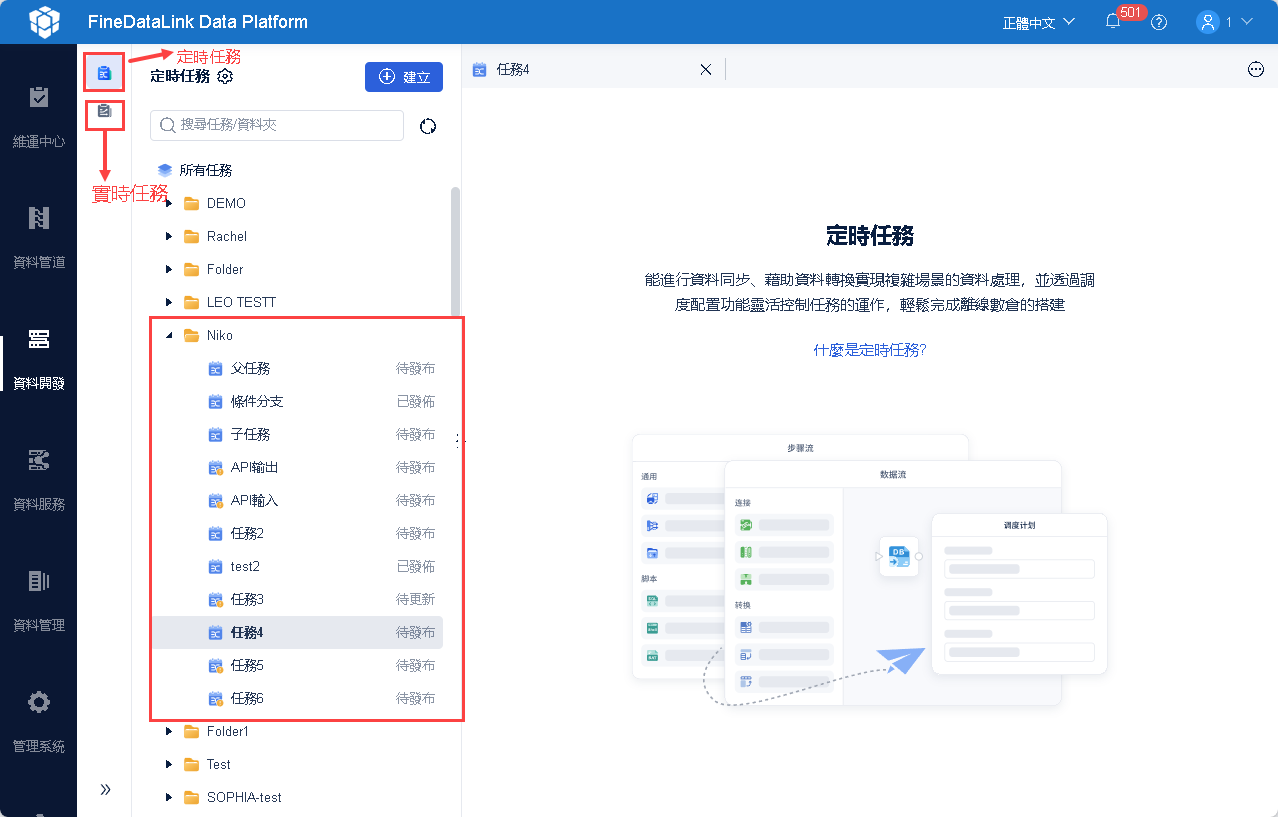Expand the SOPHIA-test folder arrow
This screenshot has height=817, width=1278.
(x=168, y=797)
